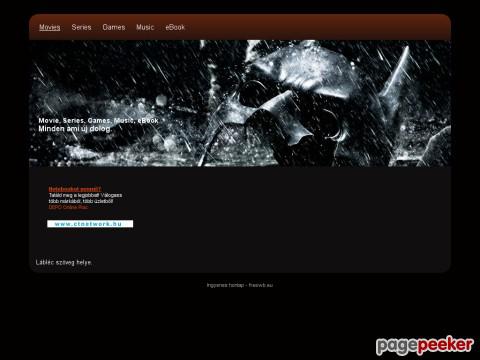Viewport: 480px width, 360px height.
Task: Click the orange underlined ad headline
Action: [75, 189]
